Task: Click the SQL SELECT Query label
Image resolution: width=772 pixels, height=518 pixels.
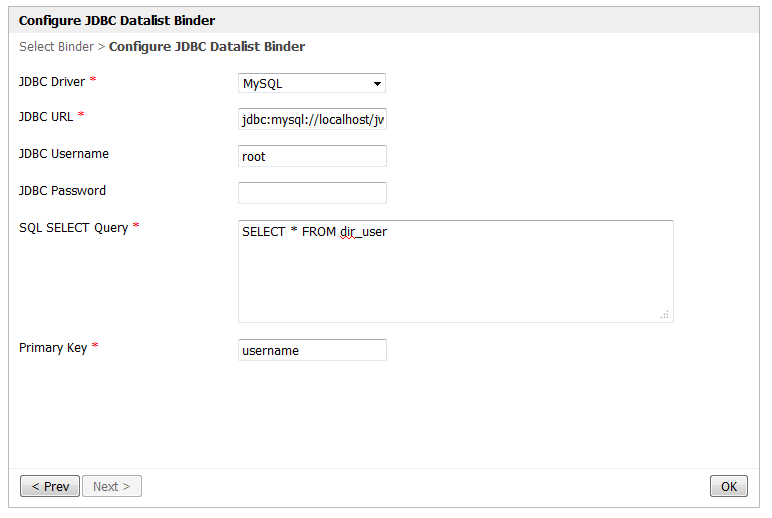Action: click(x=73, y=227)
